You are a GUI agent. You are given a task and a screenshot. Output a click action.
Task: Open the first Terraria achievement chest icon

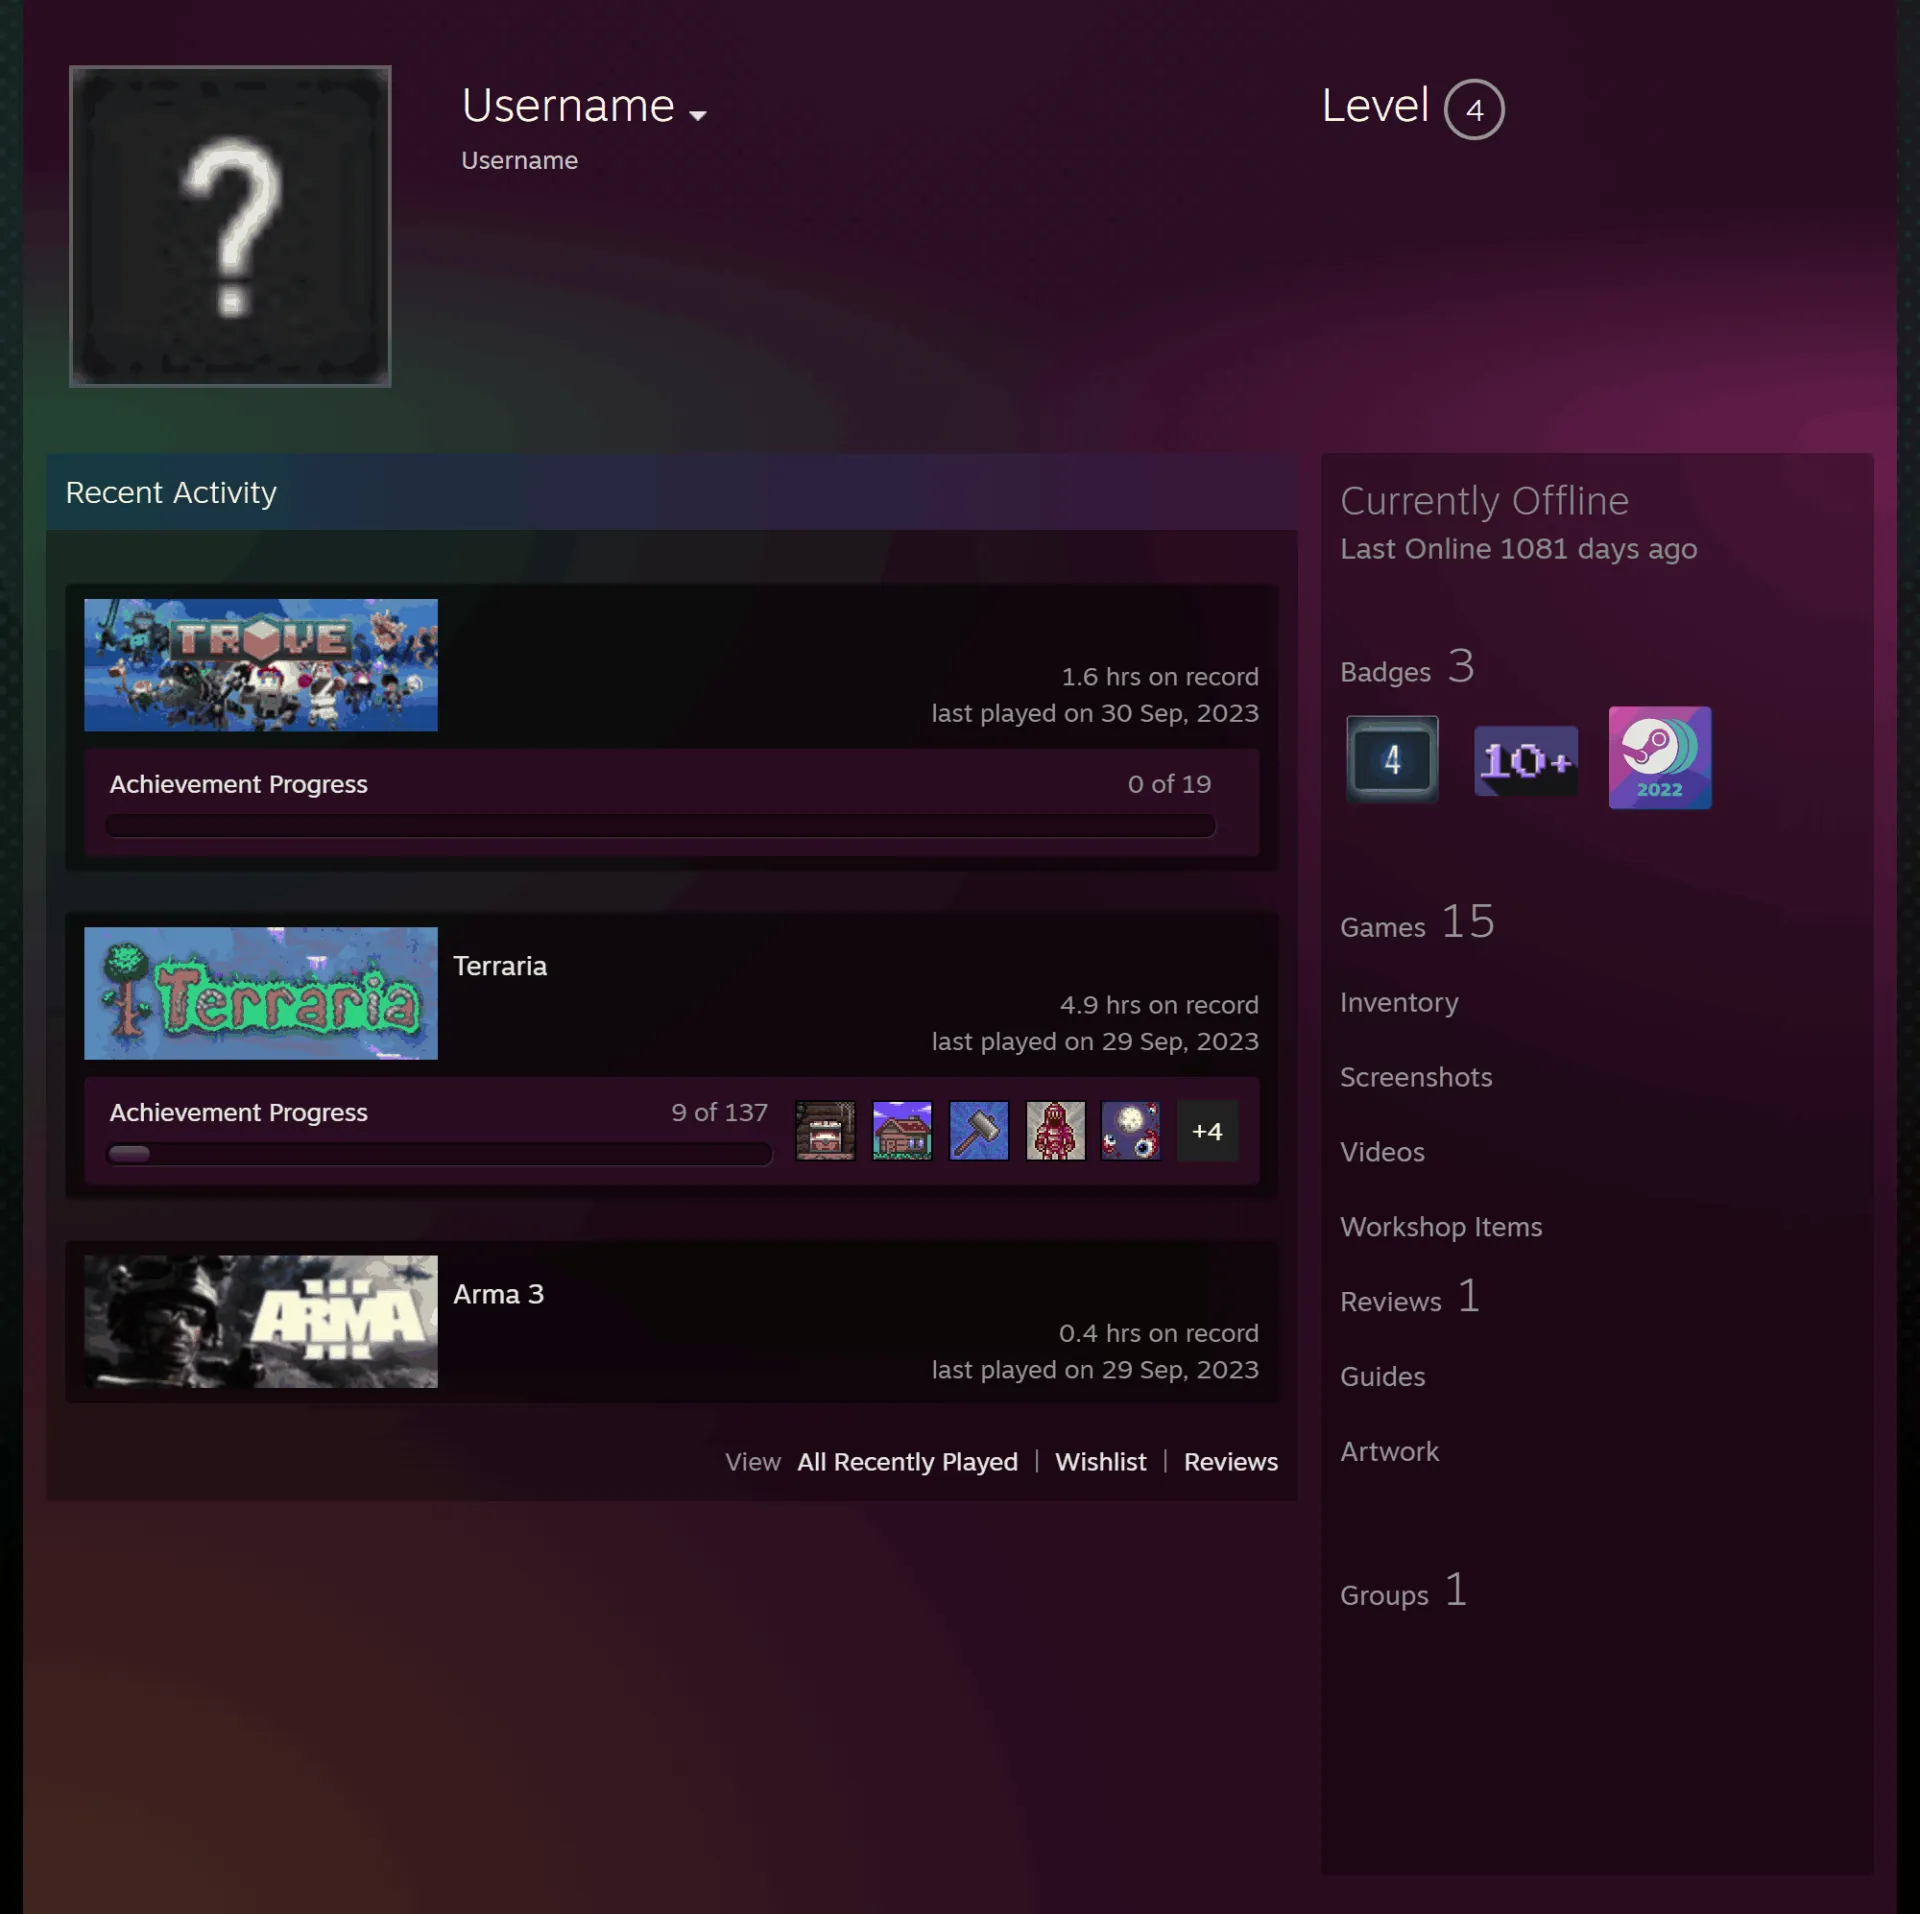[x=825, y=1131]
